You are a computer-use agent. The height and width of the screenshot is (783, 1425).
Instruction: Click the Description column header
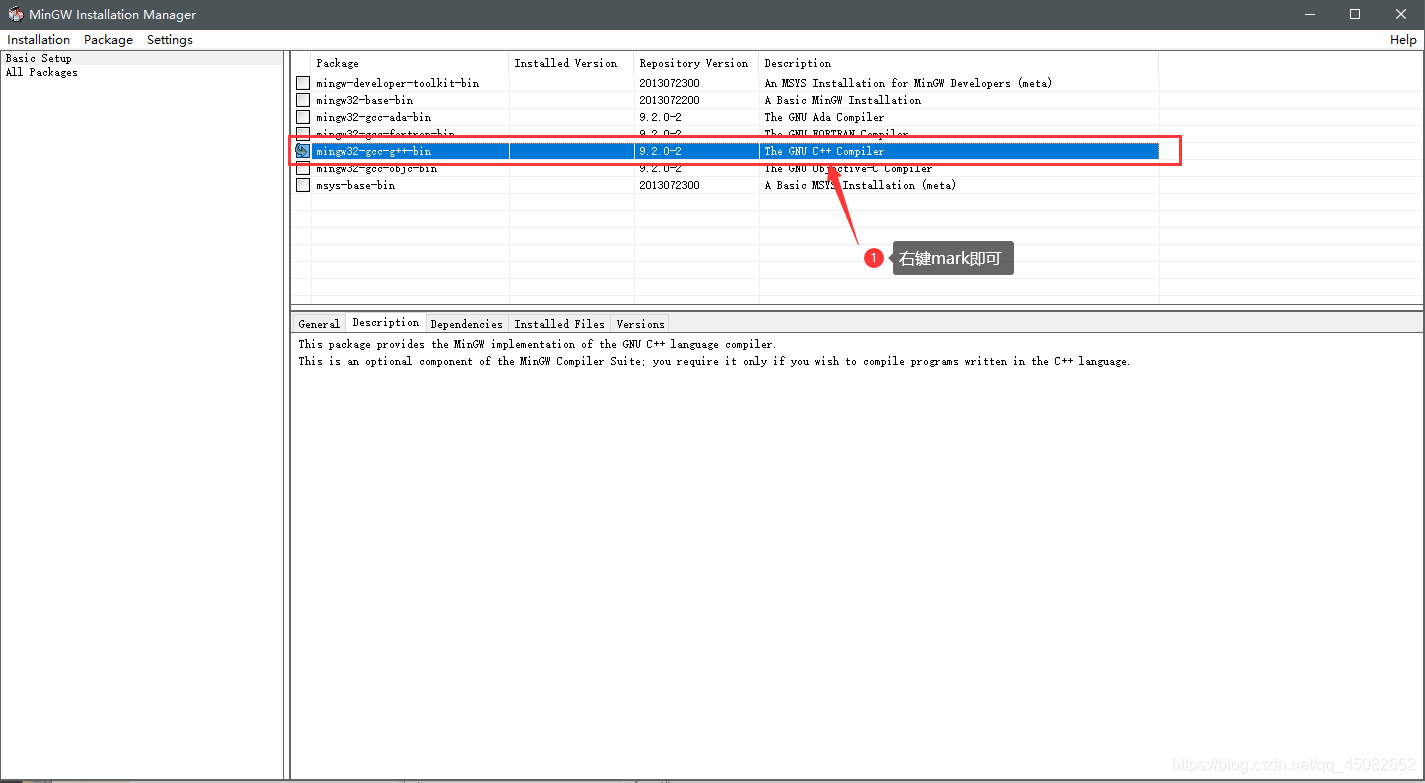click(959, 63)
